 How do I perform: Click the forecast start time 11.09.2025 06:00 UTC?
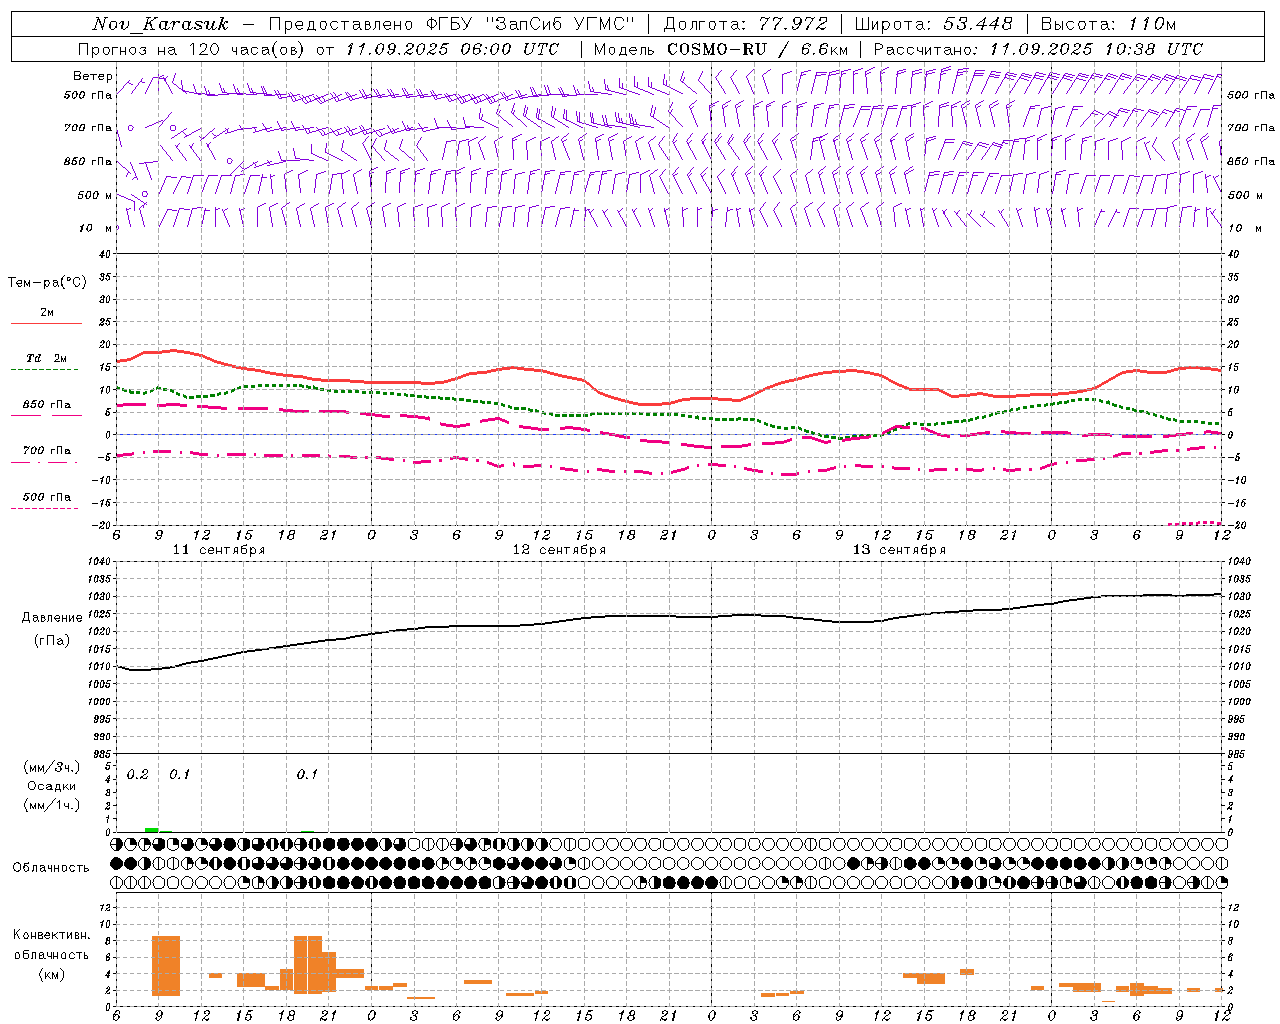(x=452, y=49)
